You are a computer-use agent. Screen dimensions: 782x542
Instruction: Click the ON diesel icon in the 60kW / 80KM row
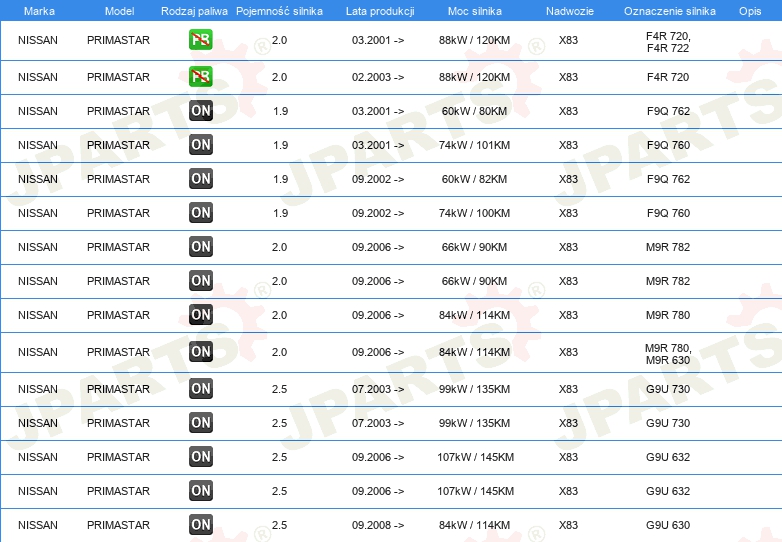pyautogui.click(x=200, y=111)
